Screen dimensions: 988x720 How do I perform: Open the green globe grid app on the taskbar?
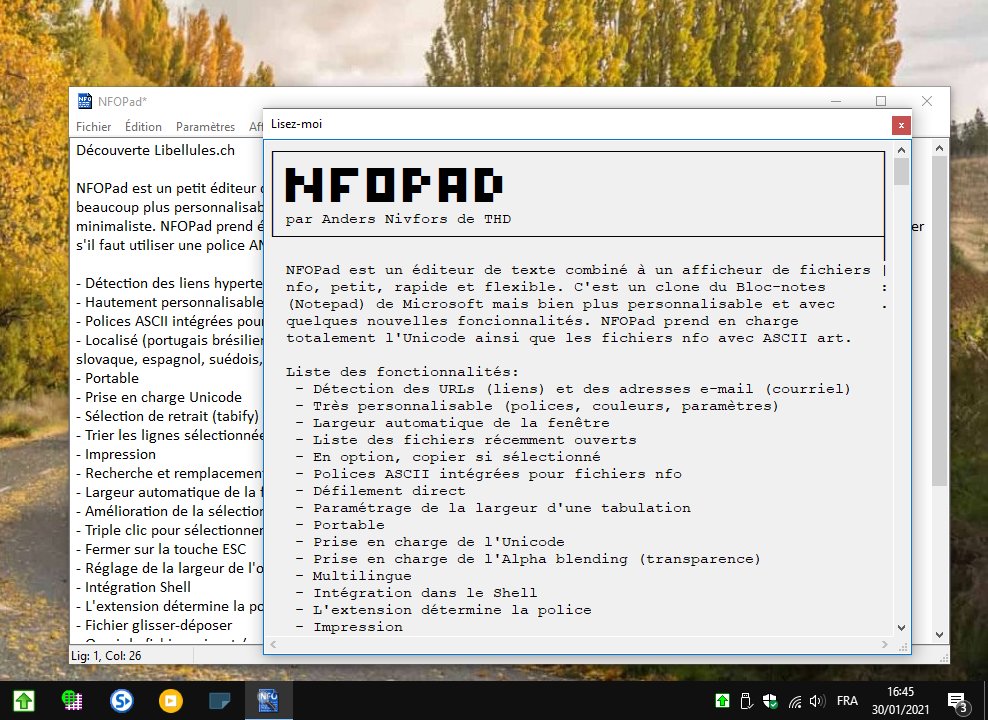[72, 700]
